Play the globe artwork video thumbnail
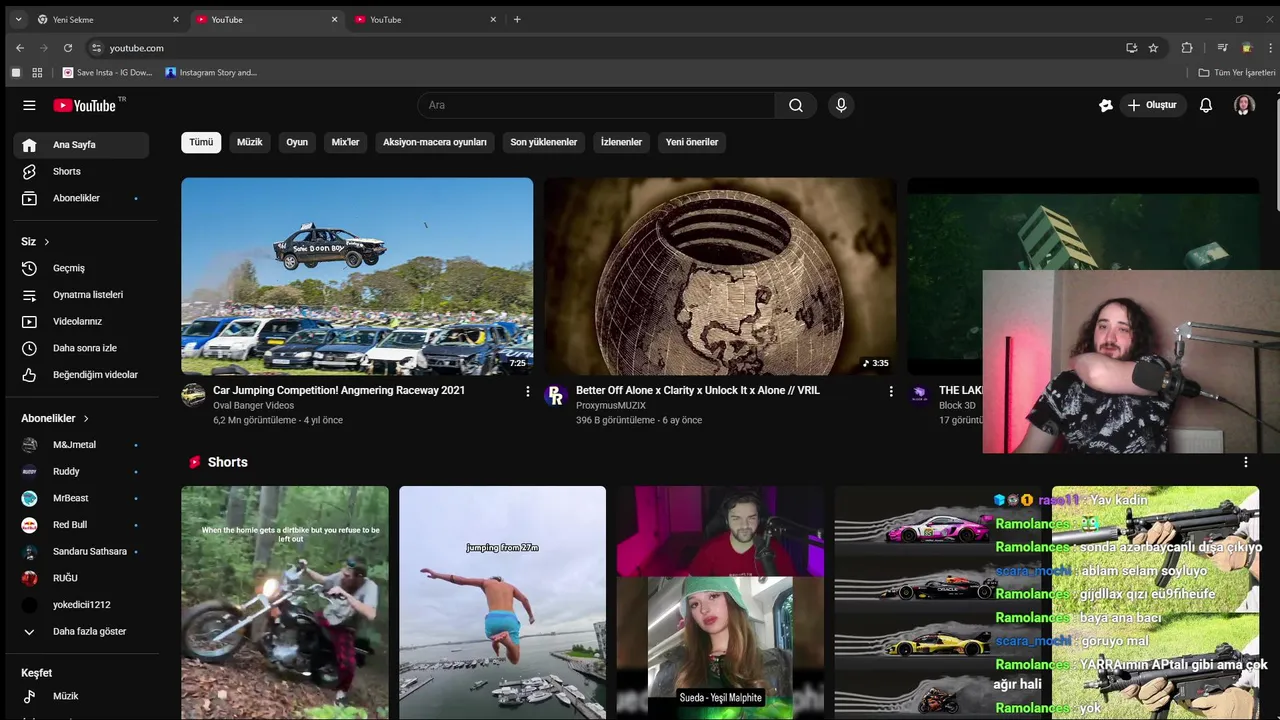Image resolution: width=1280 pixels, height=720 pixels. pyautogui.click(x=720, y=276)
